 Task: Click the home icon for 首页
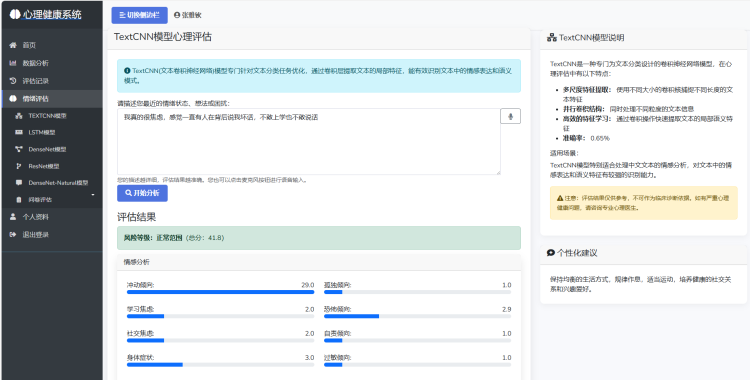coord(13,45)
